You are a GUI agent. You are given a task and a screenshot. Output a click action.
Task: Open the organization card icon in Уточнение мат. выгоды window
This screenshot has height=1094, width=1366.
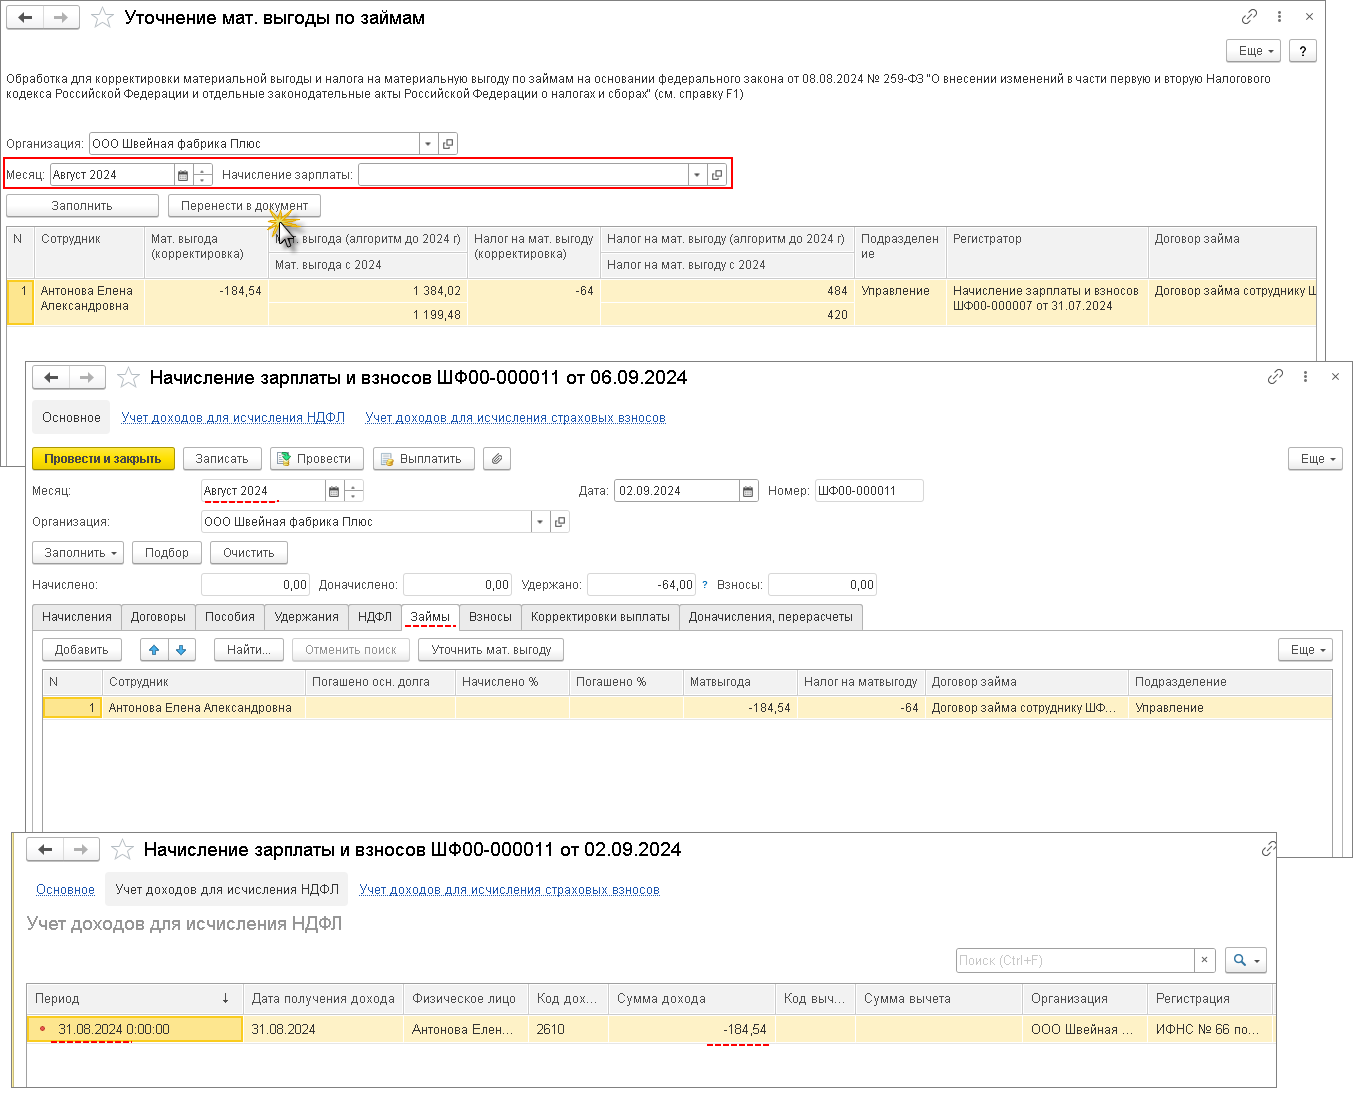448,144
